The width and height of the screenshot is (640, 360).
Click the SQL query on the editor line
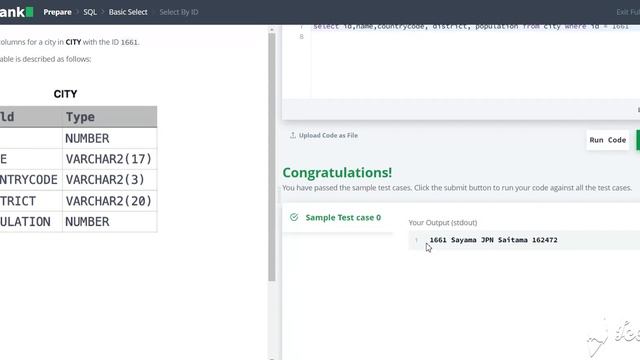click(x=471, y=27)
